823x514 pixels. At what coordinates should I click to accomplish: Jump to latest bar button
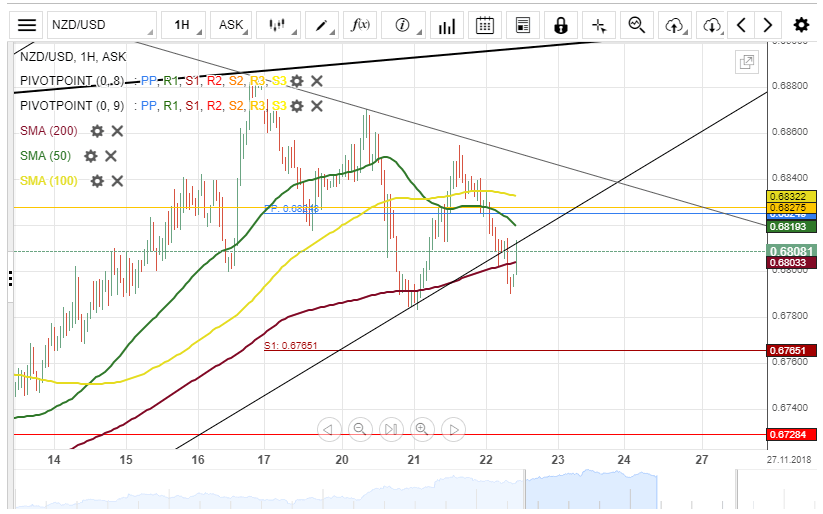pyautogui.click(x=391, y=429)
